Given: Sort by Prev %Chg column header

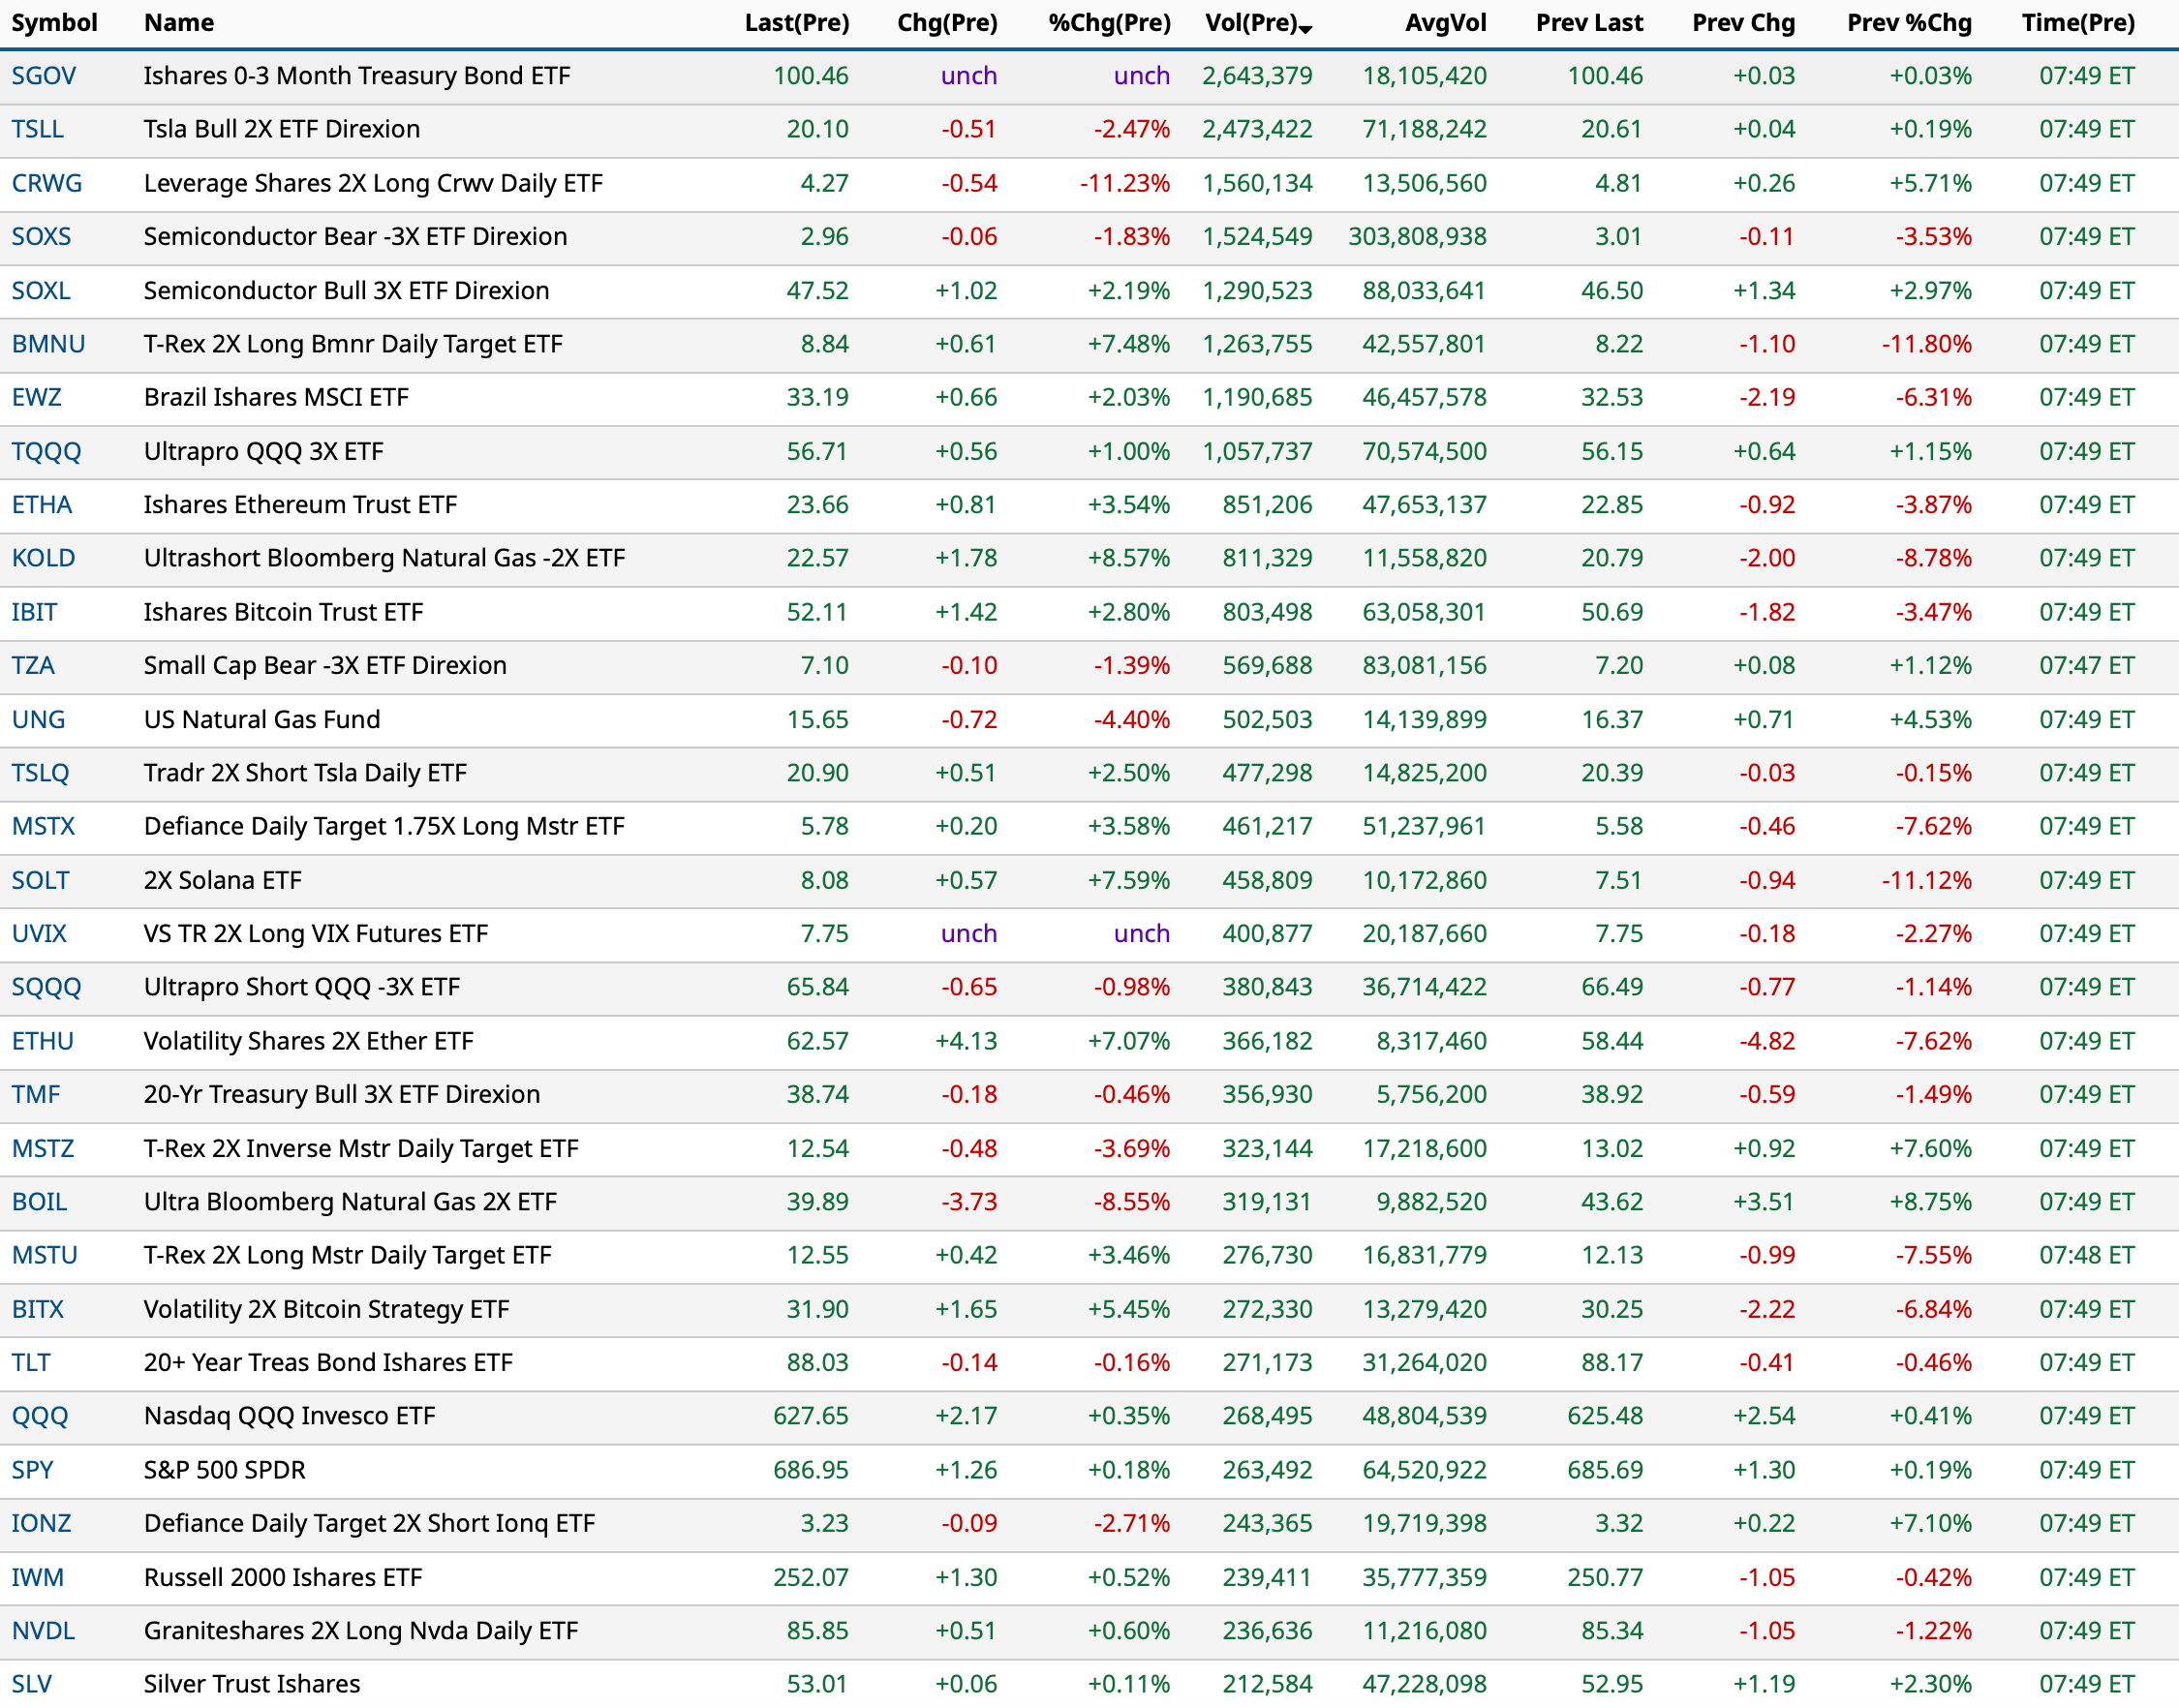Looking at the screenshot, I should click(1908, 23).
